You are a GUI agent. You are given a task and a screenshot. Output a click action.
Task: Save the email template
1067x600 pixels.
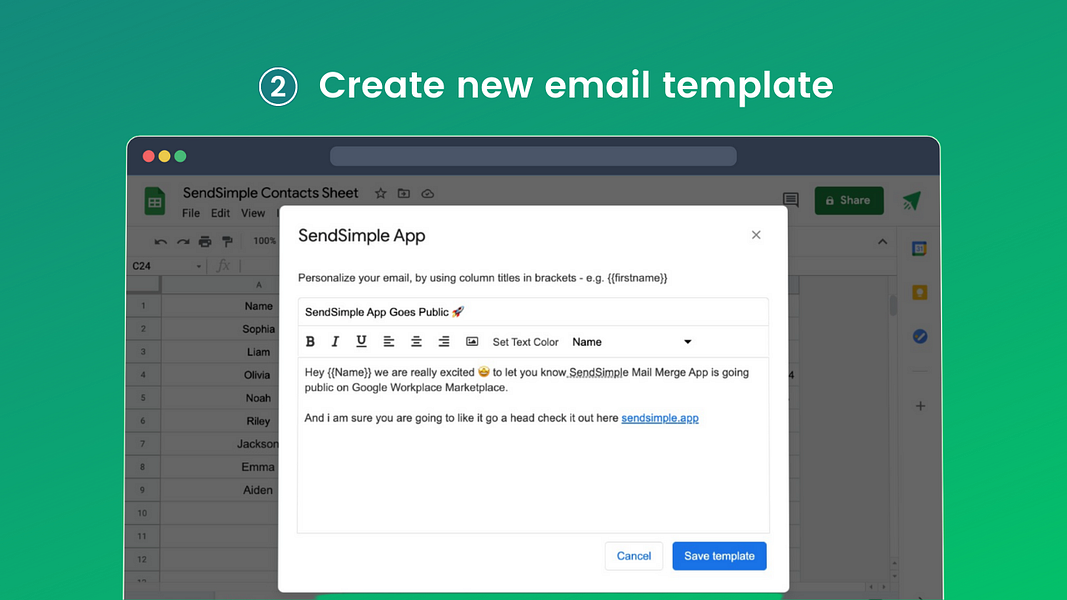click(x=719, y=555)
